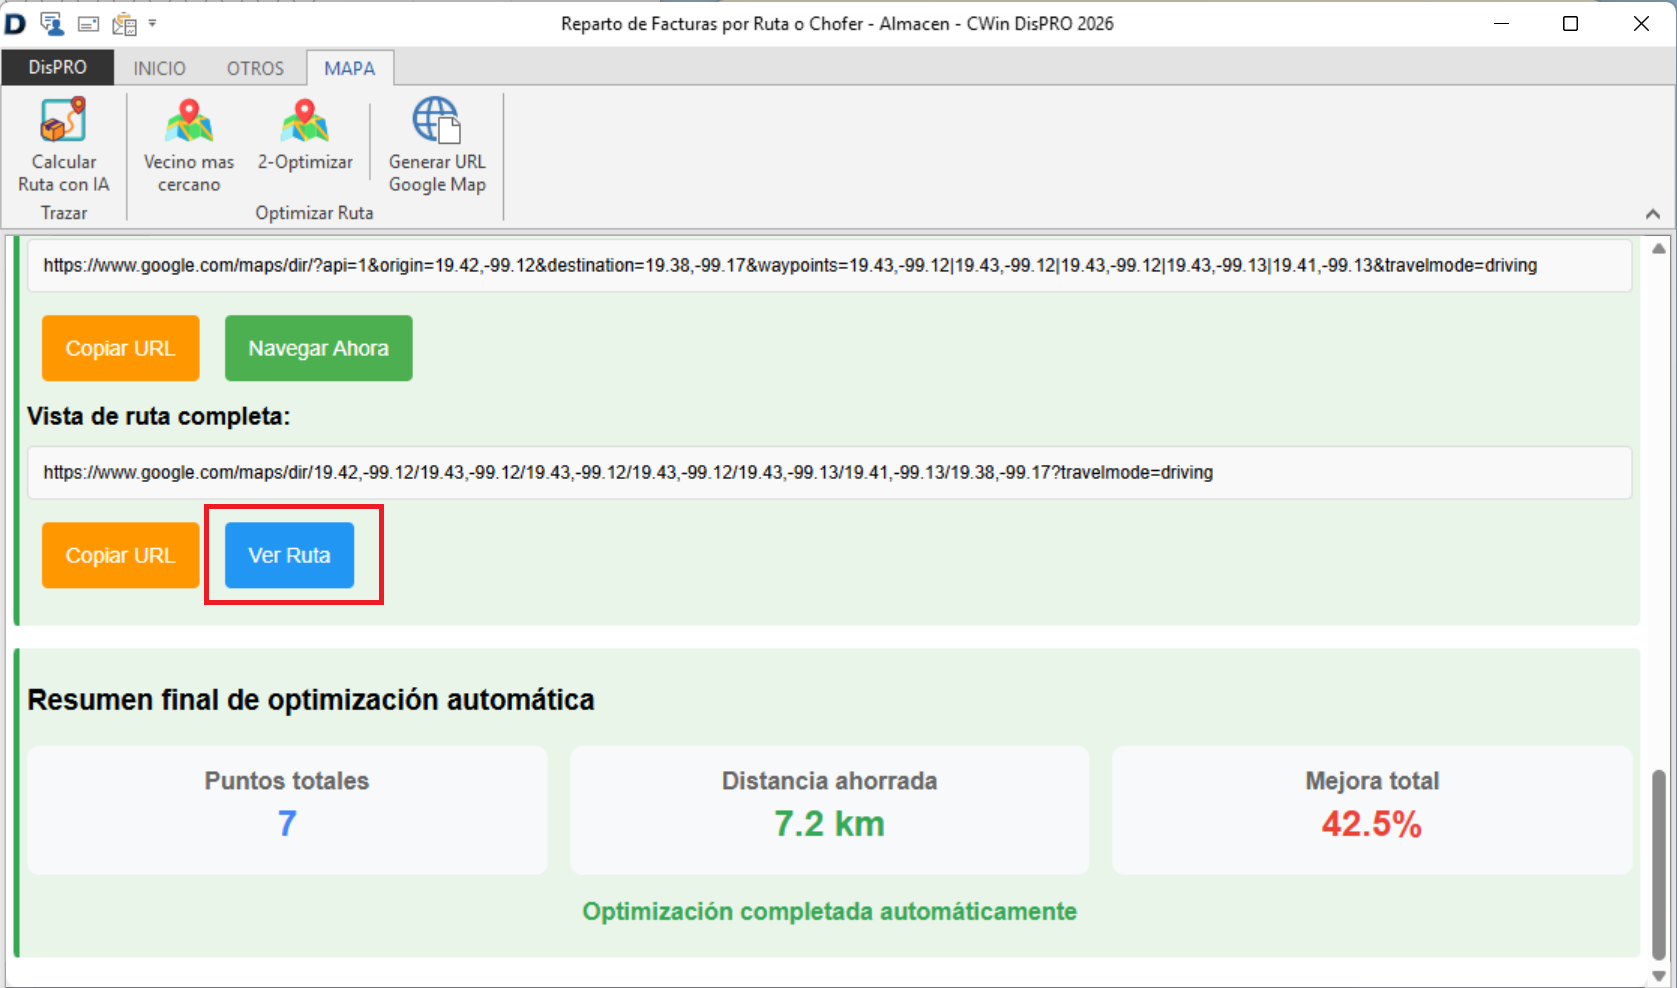Click the envelope card icon in quick access toolbar
This screenshot has width=1677, height=988.
88,22
